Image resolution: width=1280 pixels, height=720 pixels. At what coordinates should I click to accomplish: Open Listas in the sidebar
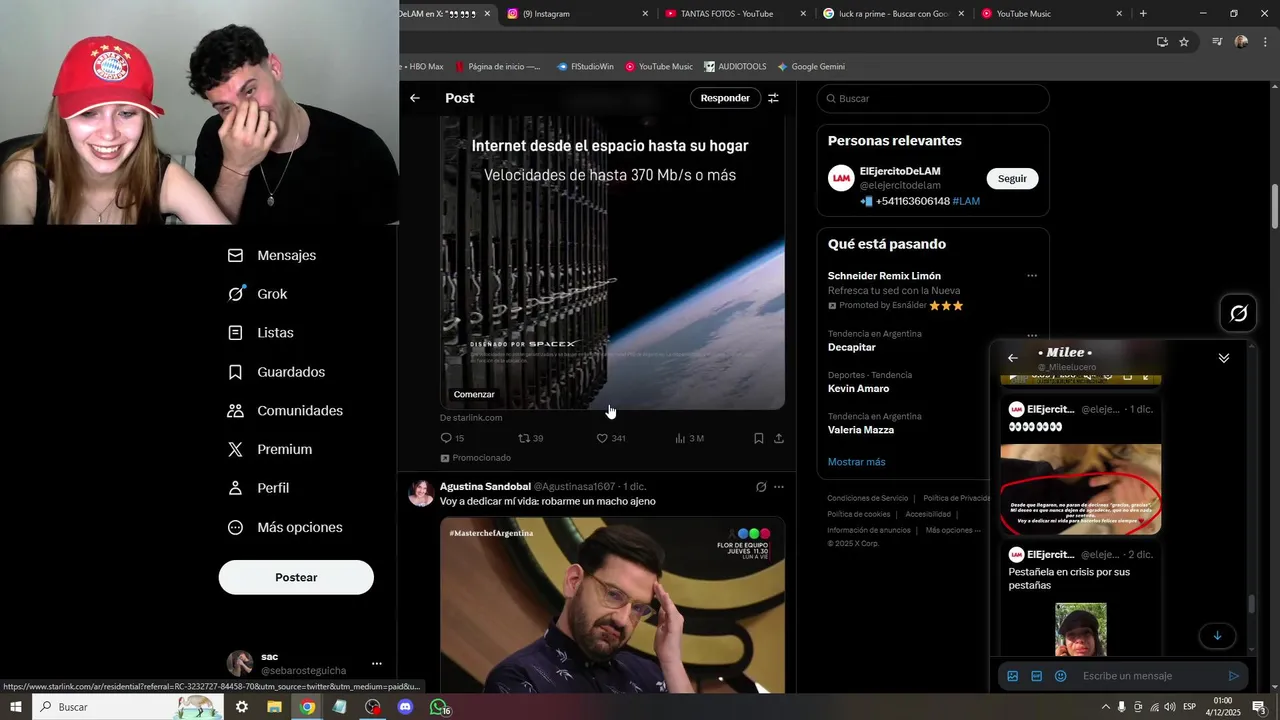click(261, 333)
